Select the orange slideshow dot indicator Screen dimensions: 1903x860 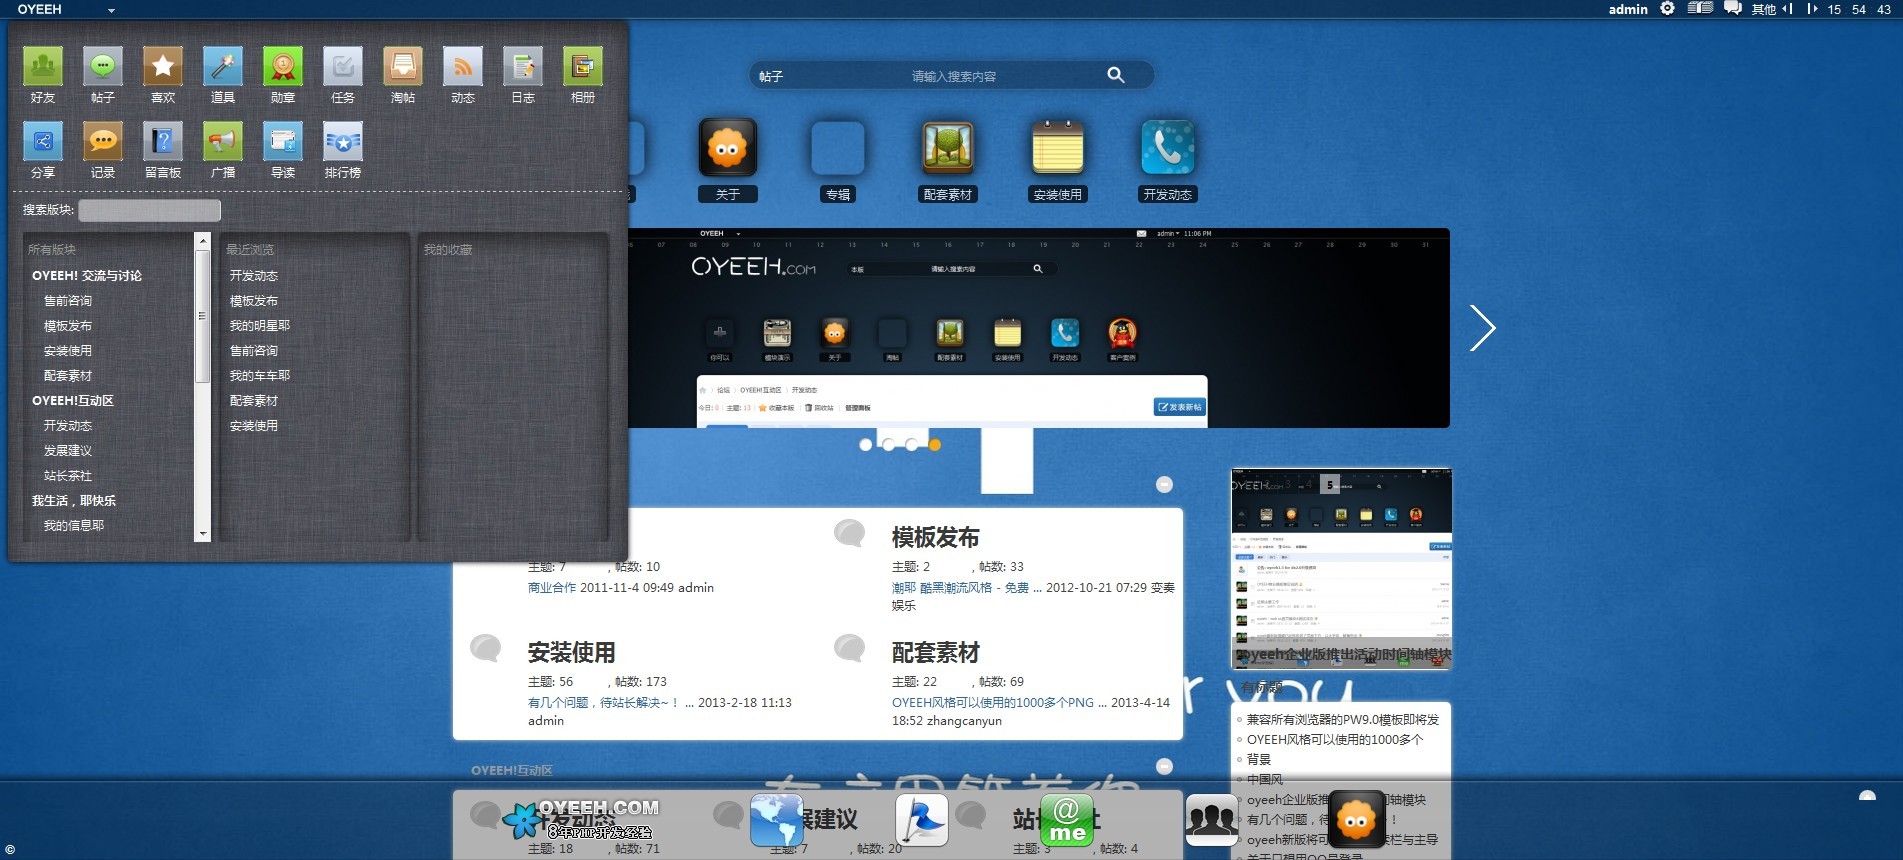coord(935,445)
